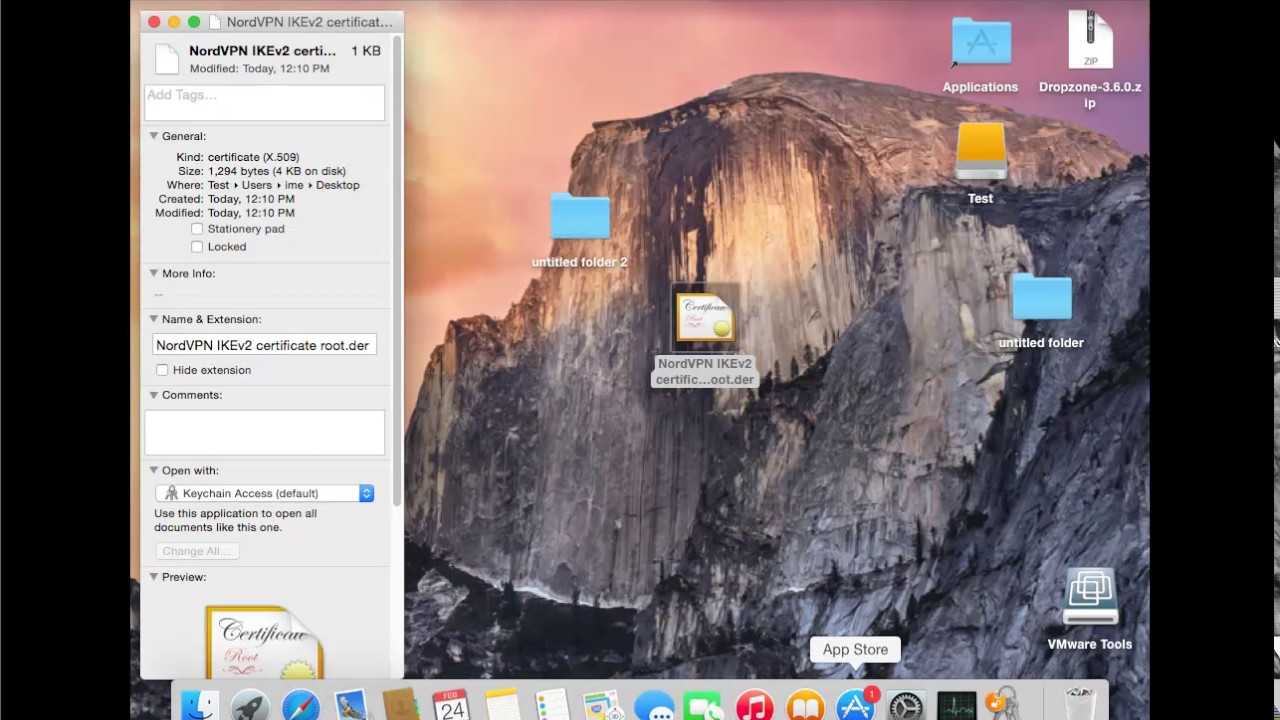Open Launchpad rocket icon in Dock

pyautogui.click(x=250, y=704)
